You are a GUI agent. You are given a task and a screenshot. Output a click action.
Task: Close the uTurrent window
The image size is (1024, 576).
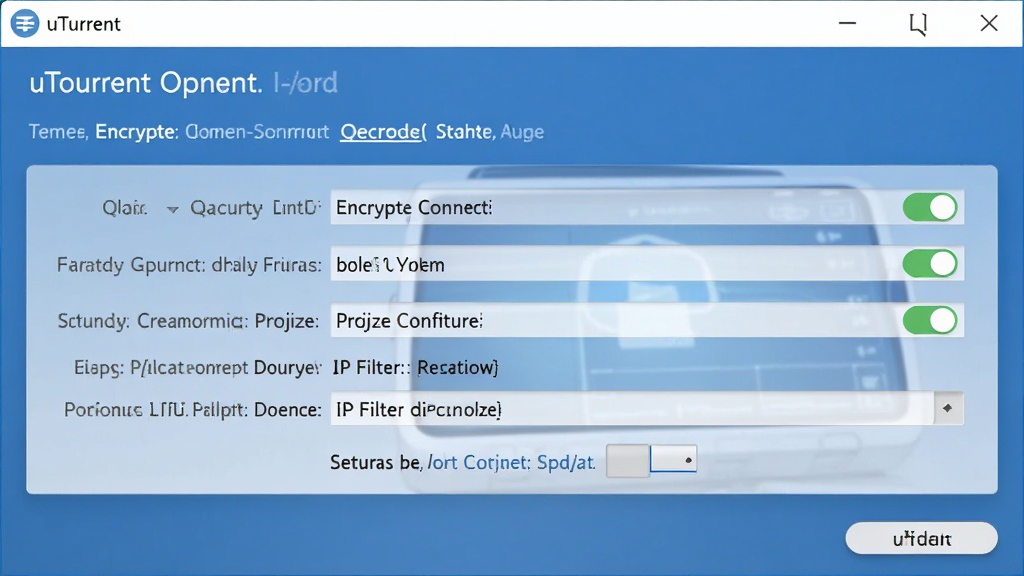pyautogui.click(x=989, y=24)
